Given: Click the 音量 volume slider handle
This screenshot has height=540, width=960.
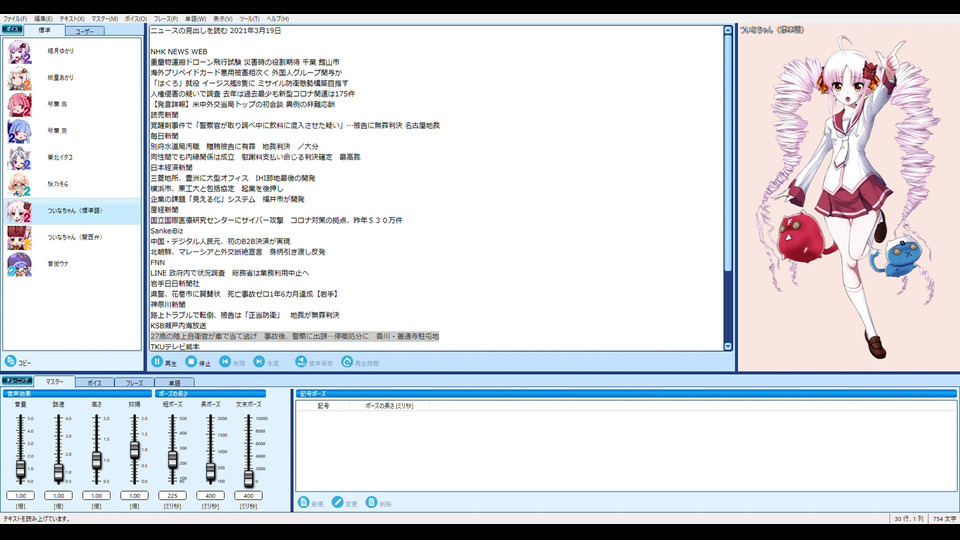Looking at the screenshot, I should coord(20,469).
